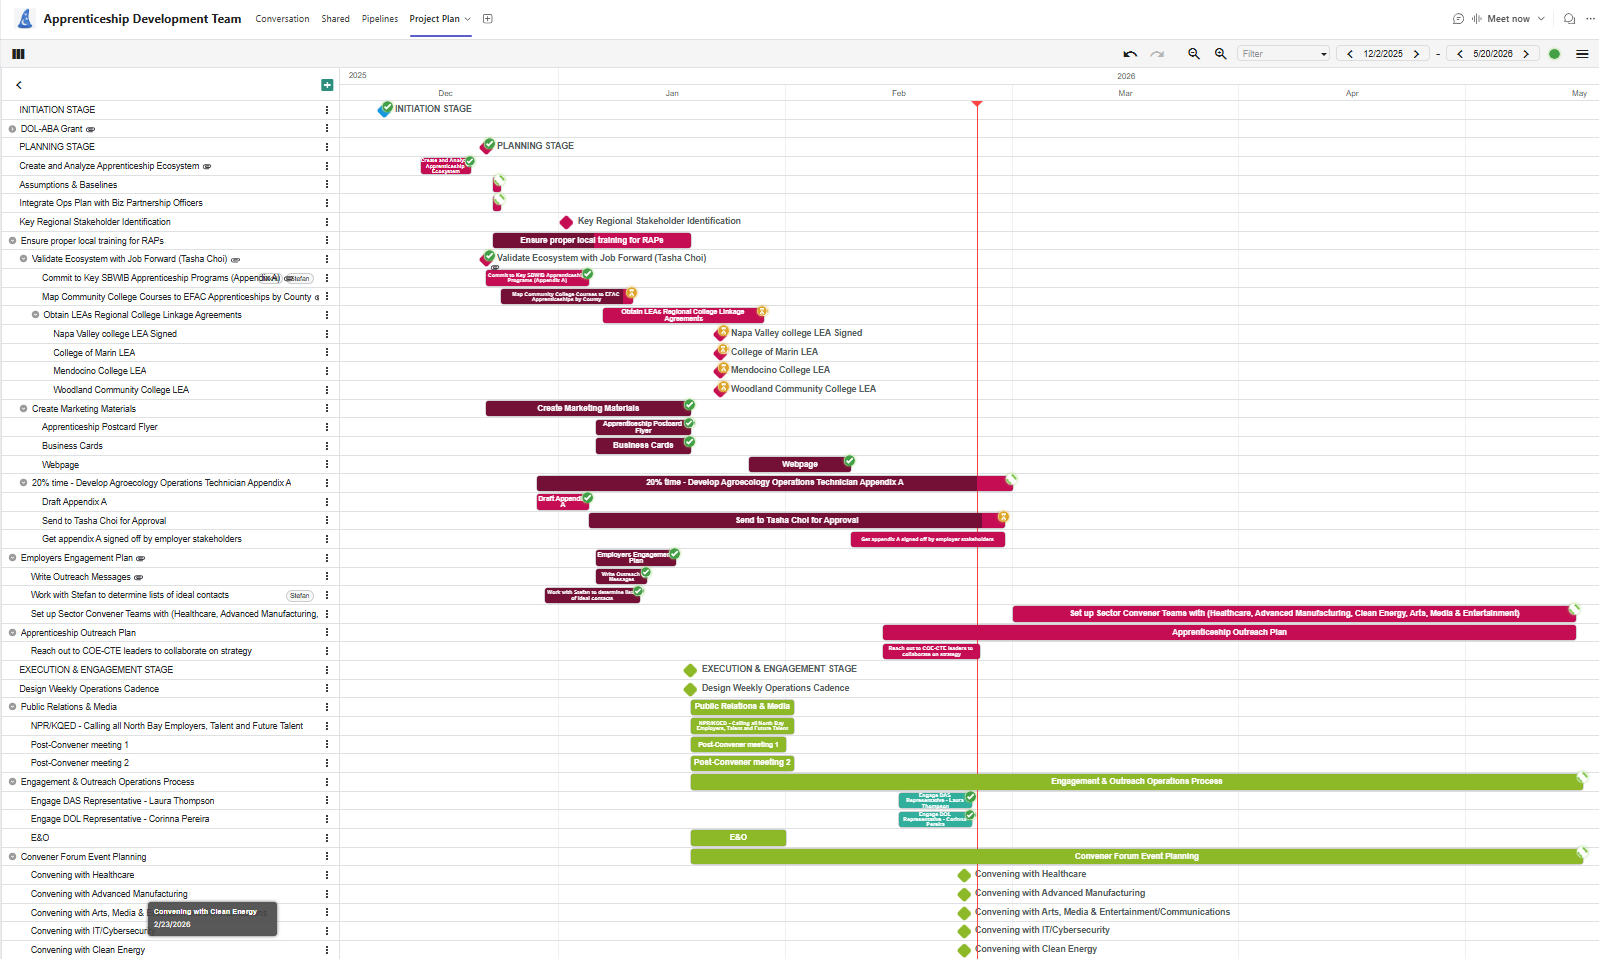Viewport: 1599px width, 959px height.
Task: Collapse the task list with back chevron
Action: pyautogui.click(x=19, y=85)
